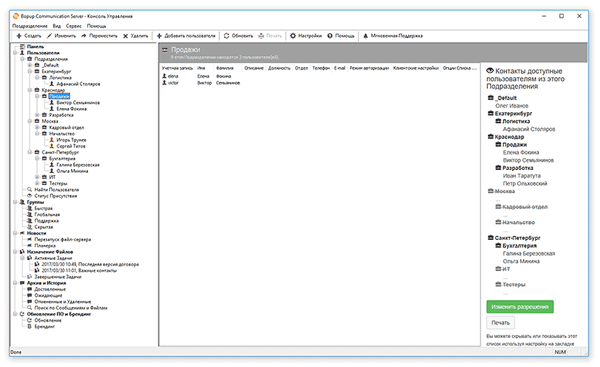Click Добавить пользователя in toolbar
Image resolution: width=600 pixels, height=367 pixels.
click(x=186, y=36)
